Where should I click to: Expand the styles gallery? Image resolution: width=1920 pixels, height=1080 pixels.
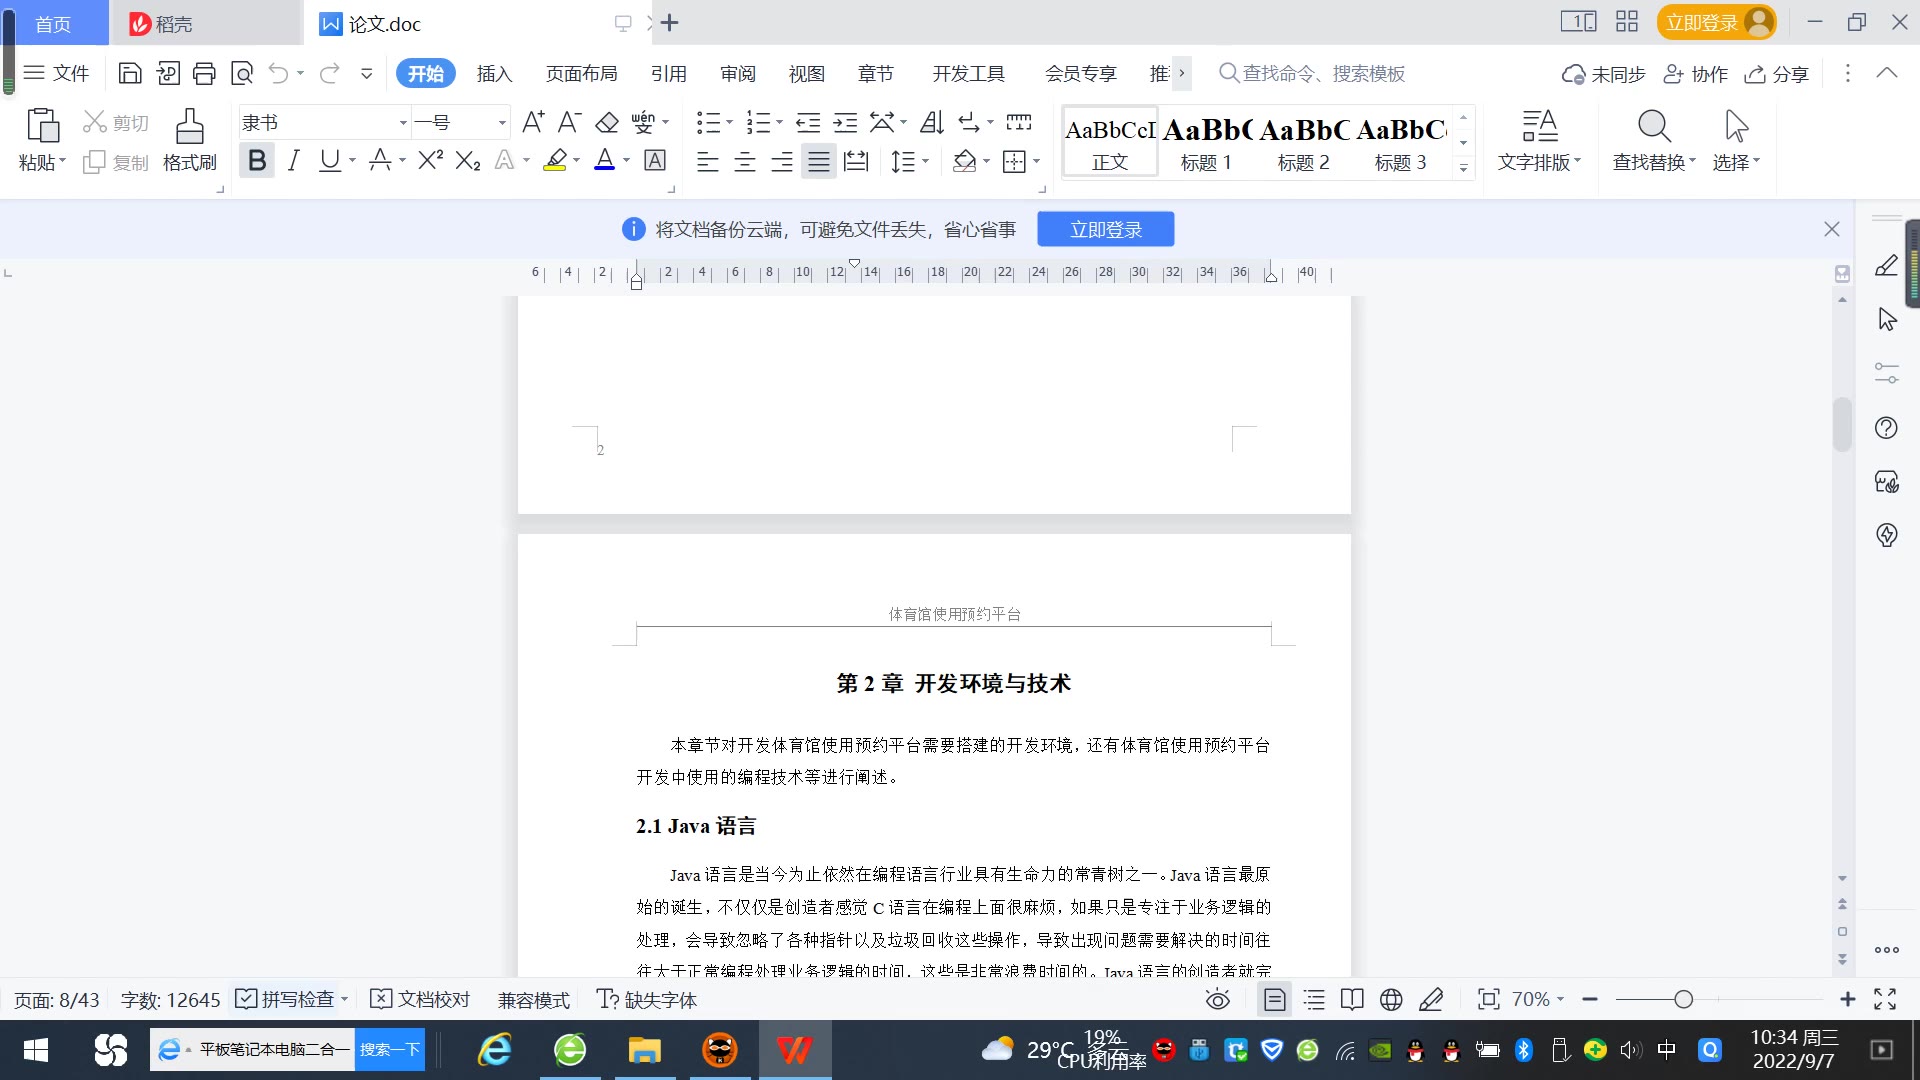pos(1463,168)
